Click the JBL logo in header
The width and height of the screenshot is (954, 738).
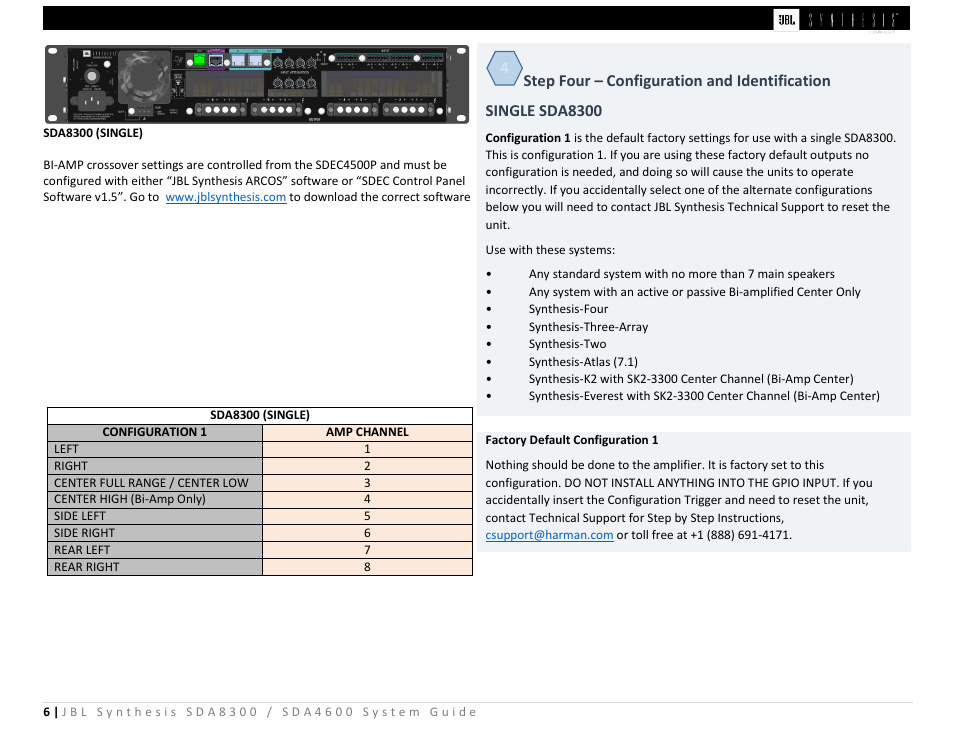pos(786,19)
